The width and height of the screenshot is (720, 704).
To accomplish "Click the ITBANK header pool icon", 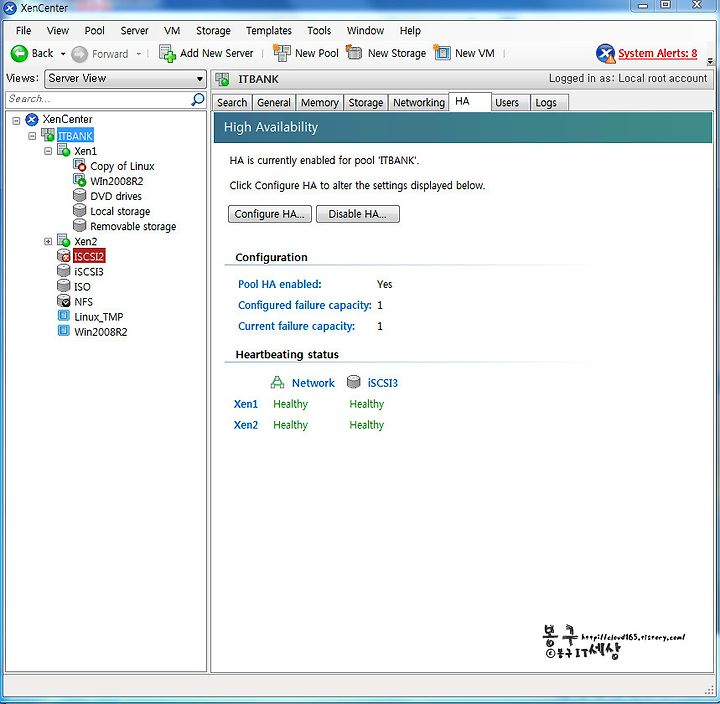I will 222,79.
